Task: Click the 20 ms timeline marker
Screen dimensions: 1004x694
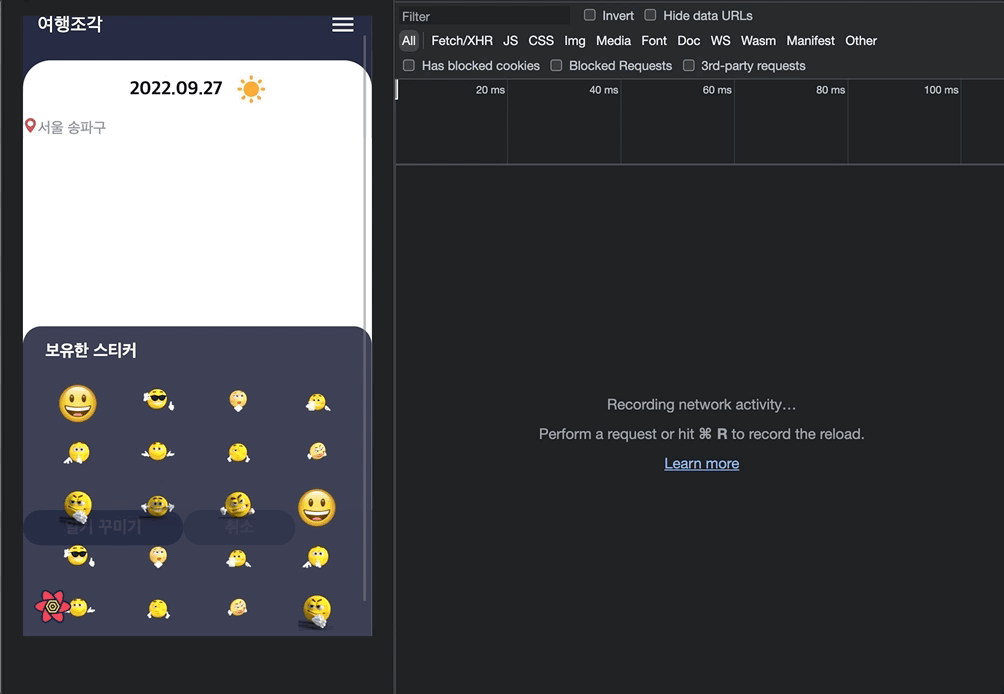Action: [490, 90]
